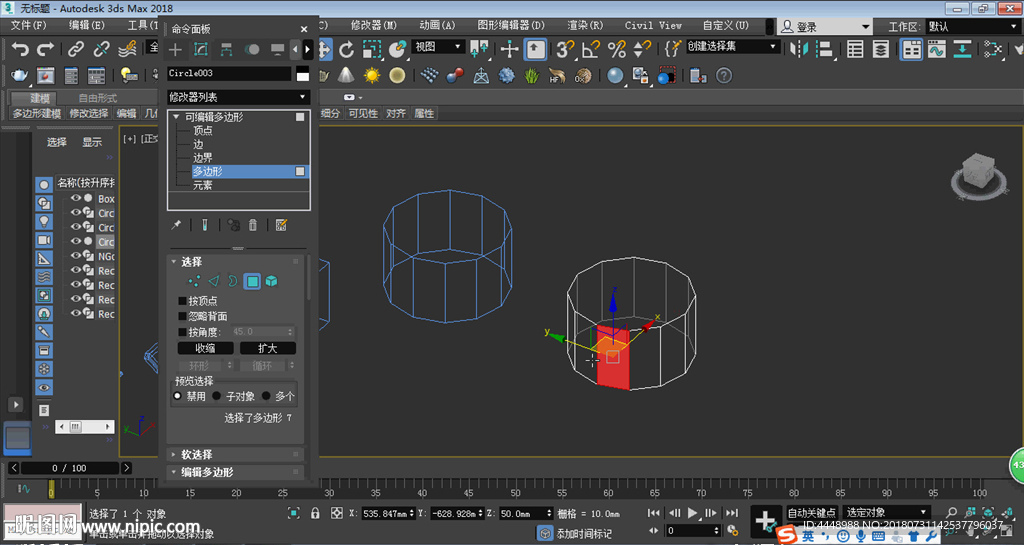This screenshot has height=545, width=1024.
Task: Toggle 自动关键点 auto key mode
Action: click(811, 512)
